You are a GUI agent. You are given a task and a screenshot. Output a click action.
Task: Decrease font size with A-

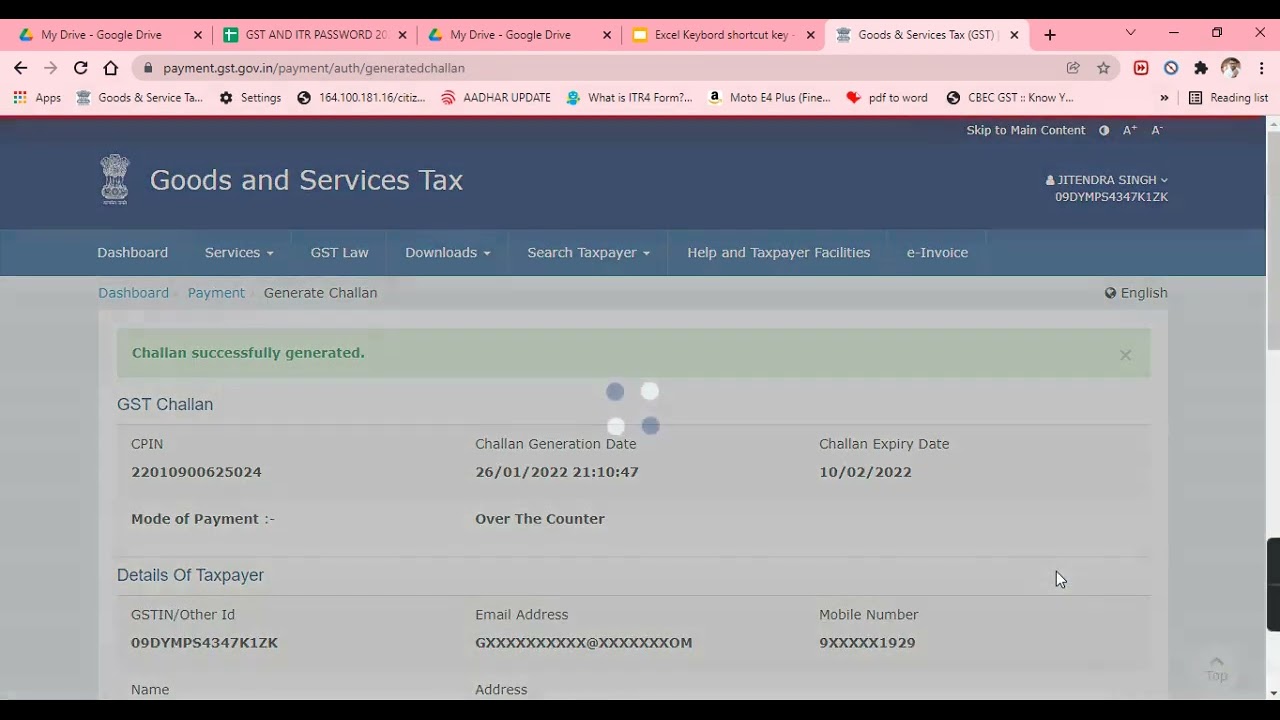coord(1156,130)
